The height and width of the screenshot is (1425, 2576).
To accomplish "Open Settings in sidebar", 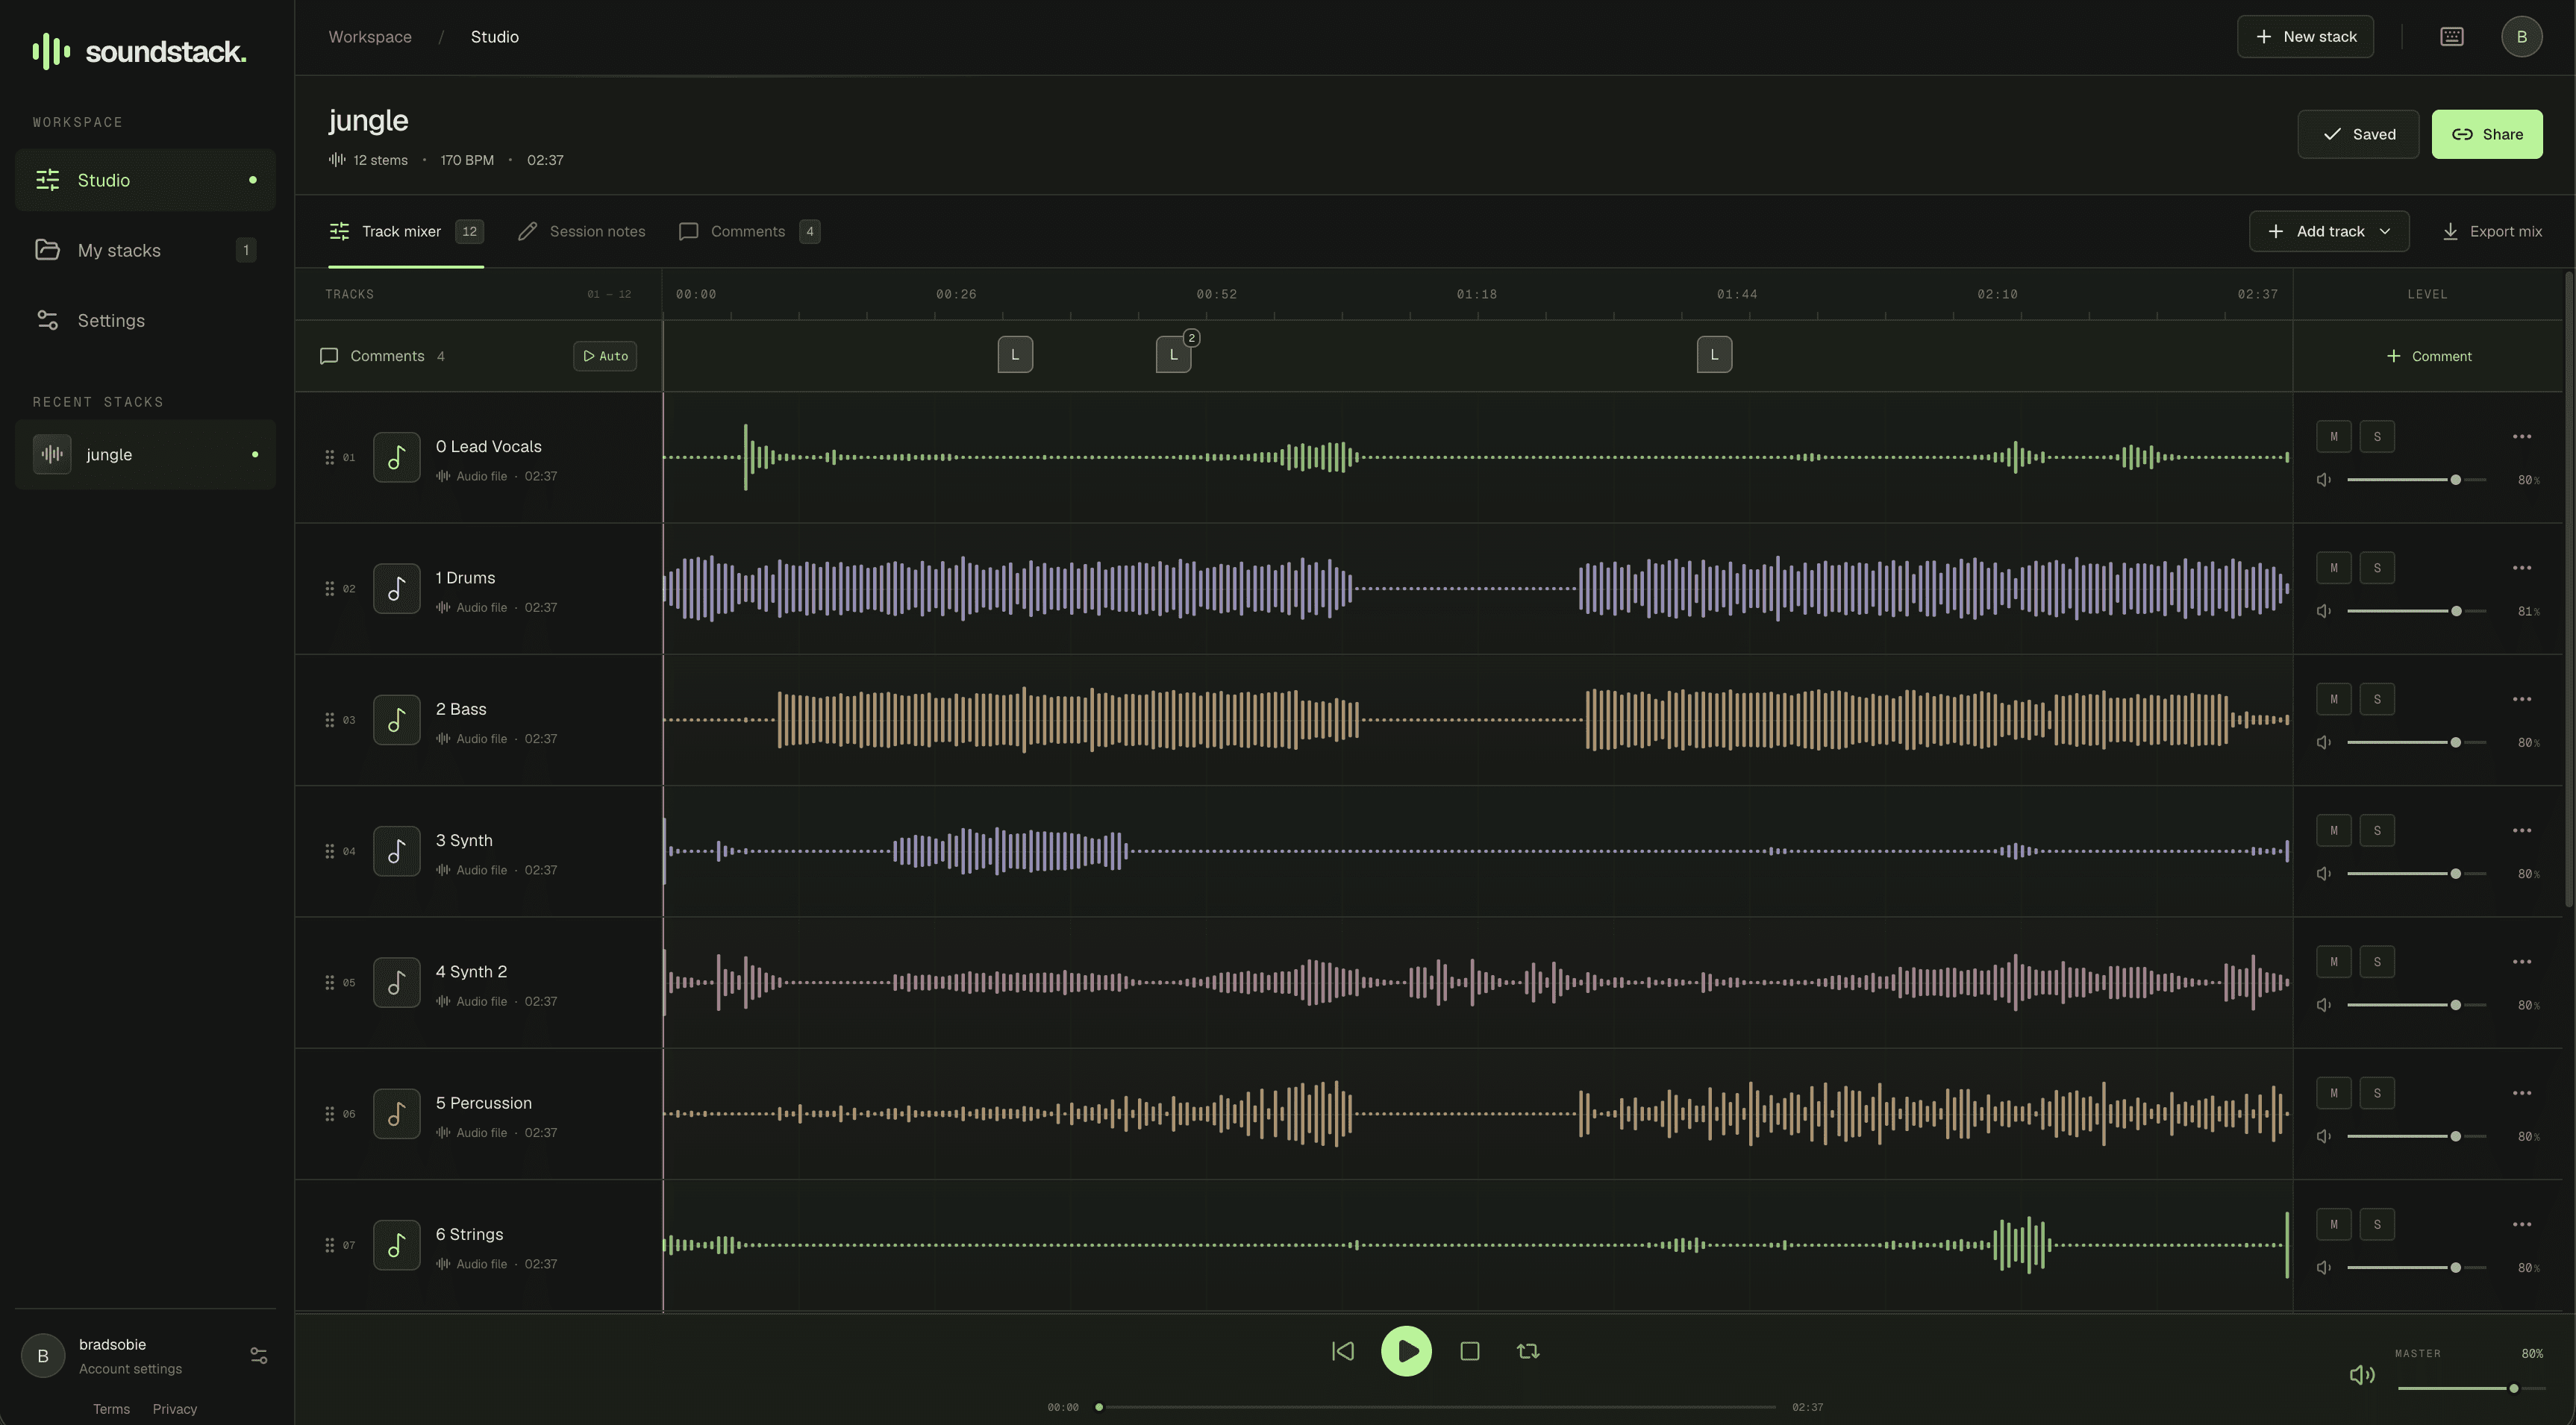I will click(145, 320).
